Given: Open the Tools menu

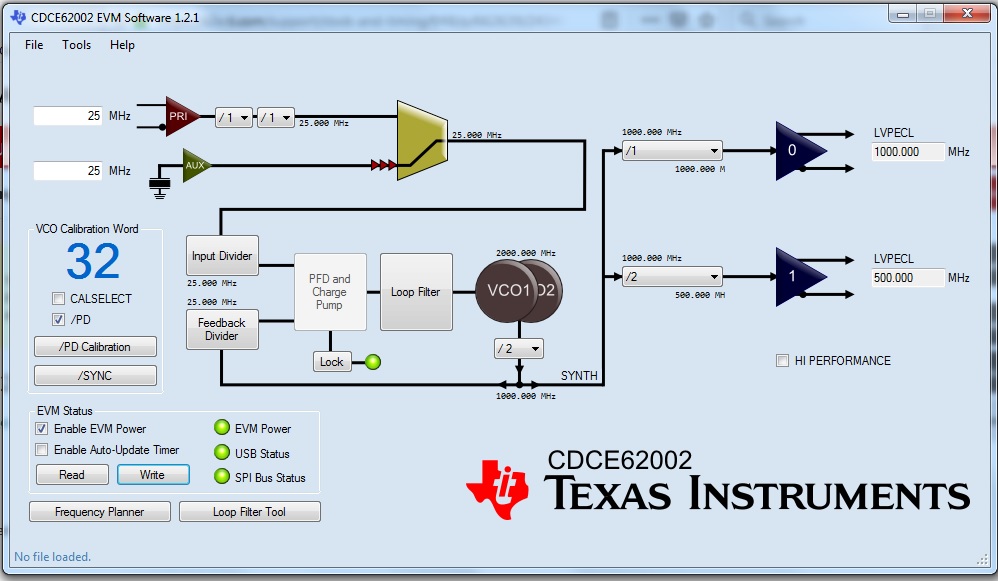Looking at the screenshot, I should click(x=76, y=45).
